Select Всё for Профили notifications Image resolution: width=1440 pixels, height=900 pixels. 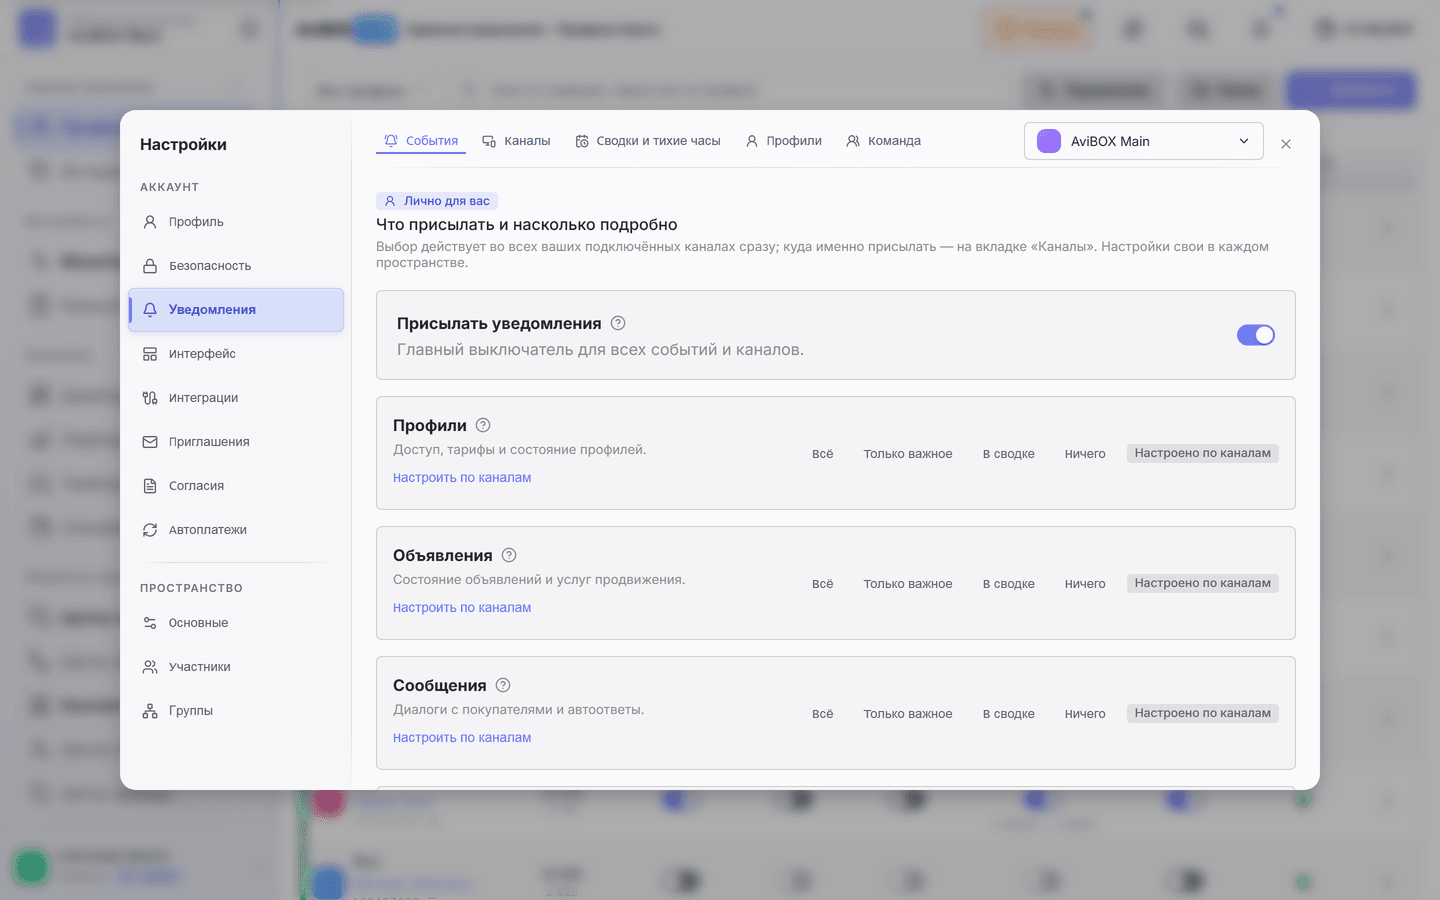pos(822,454)
